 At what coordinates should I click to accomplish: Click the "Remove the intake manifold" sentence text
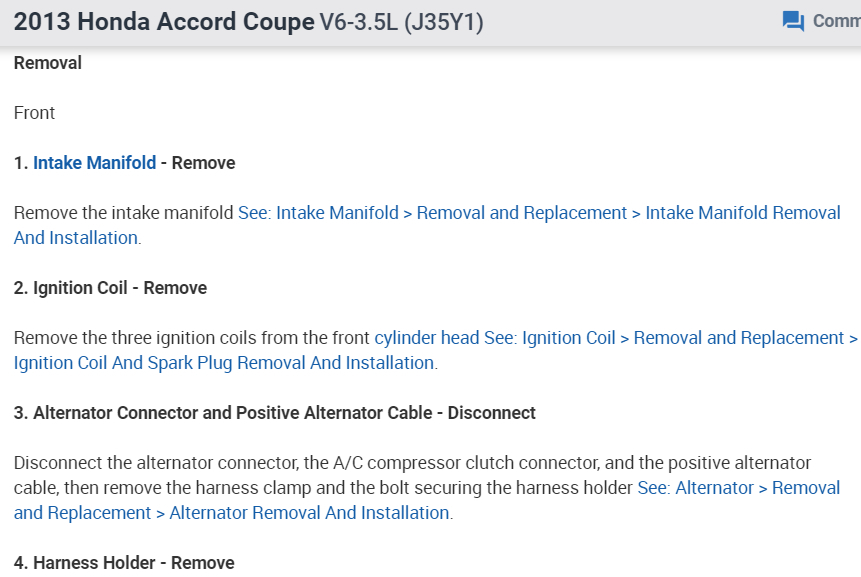[x=124, y=213]
